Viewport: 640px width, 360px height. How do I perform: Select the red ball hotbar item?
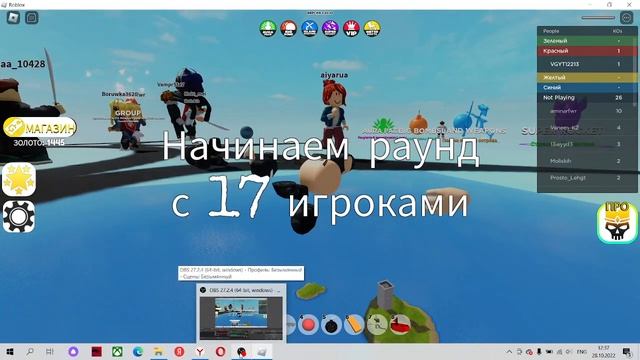[x=308, y=325]
